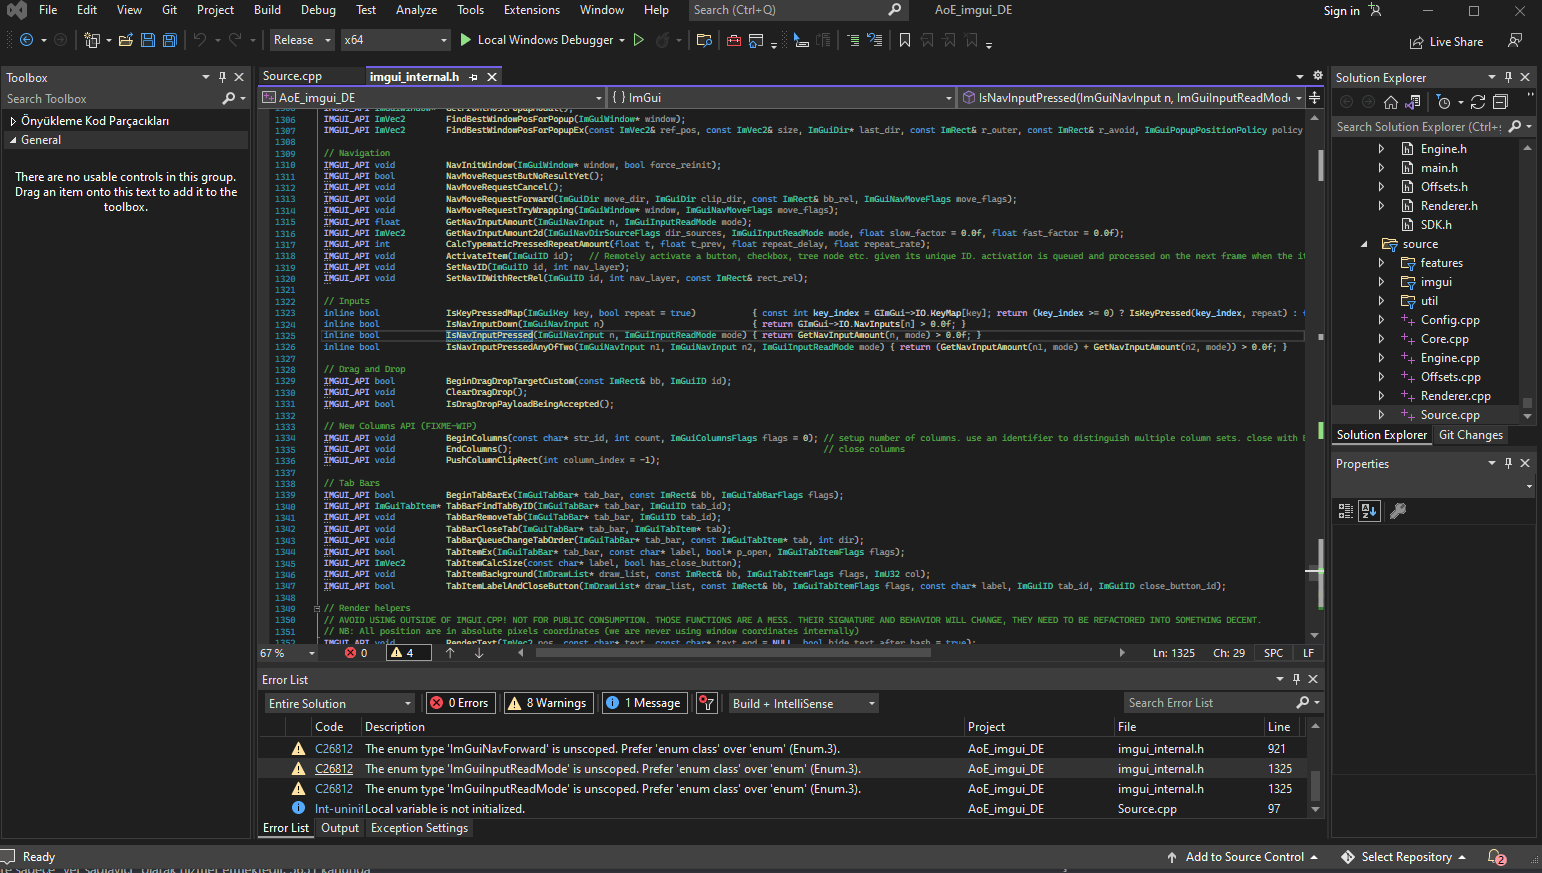Switch to the Output tab
The height and width of the screenshot is (873, 1542).
point(340,828)
